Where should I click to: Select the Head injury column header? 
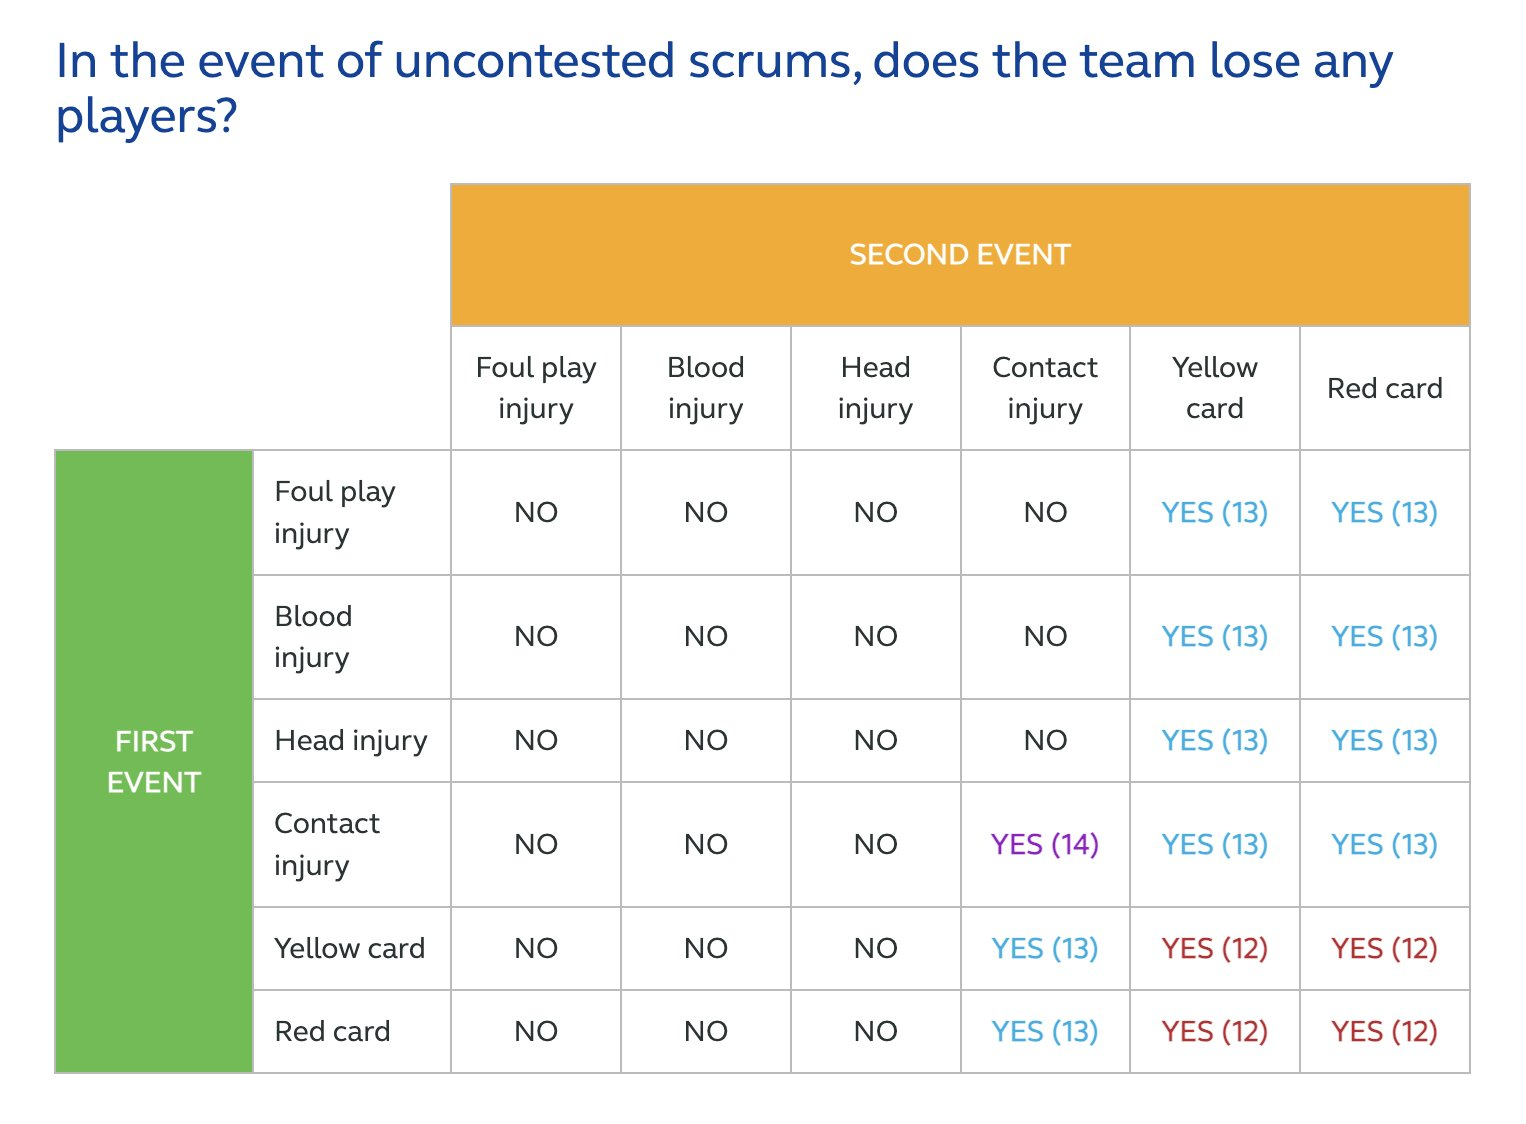tap(875, 388)
